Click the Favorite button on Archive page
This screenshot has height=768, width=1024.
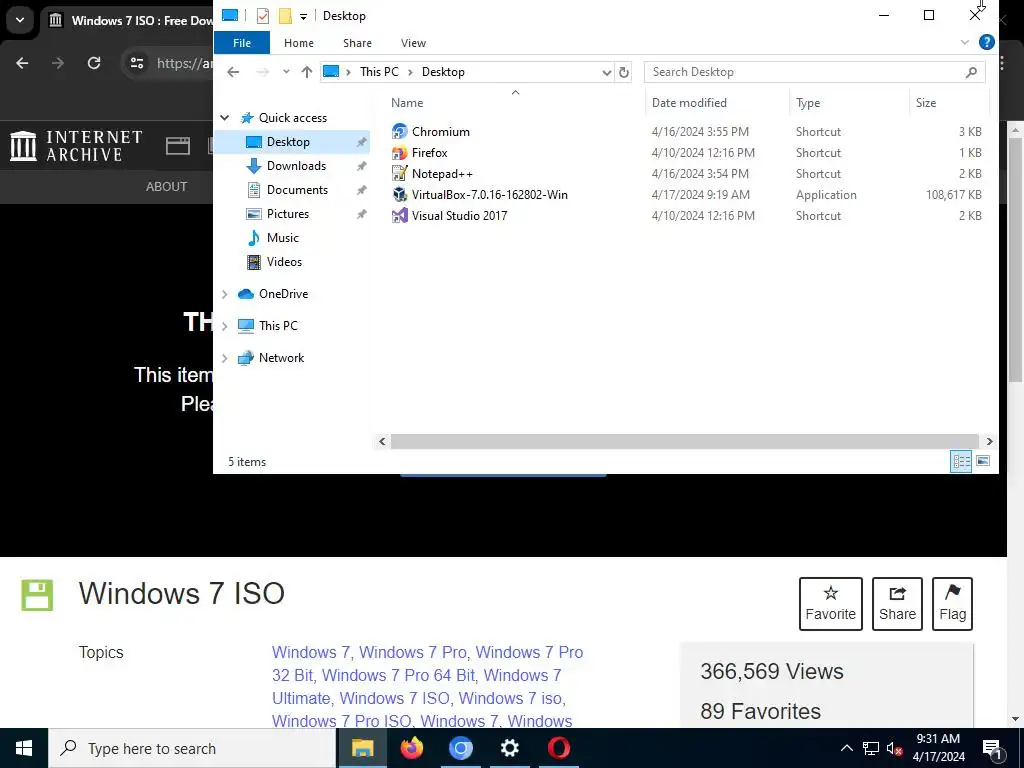click(x=830, y=603)
